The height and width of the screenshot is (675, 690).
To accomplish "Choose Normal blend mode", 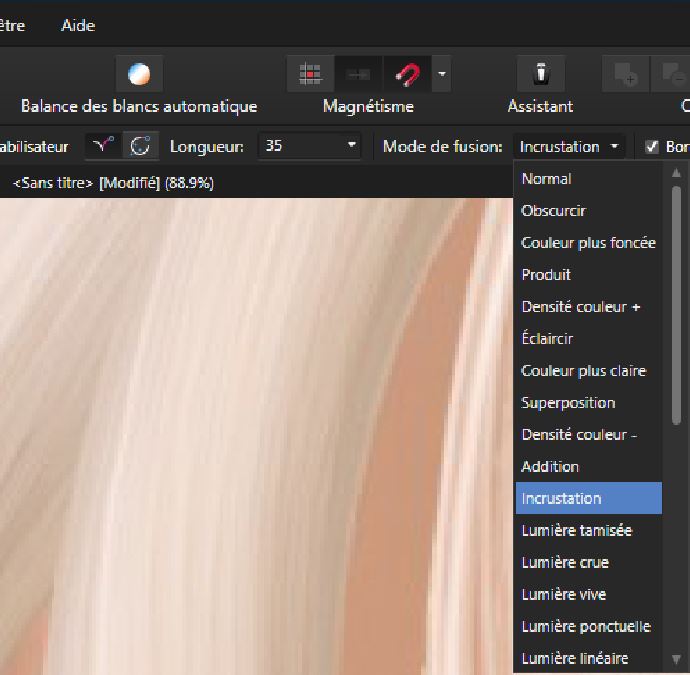I will click(x=588, y=179).
